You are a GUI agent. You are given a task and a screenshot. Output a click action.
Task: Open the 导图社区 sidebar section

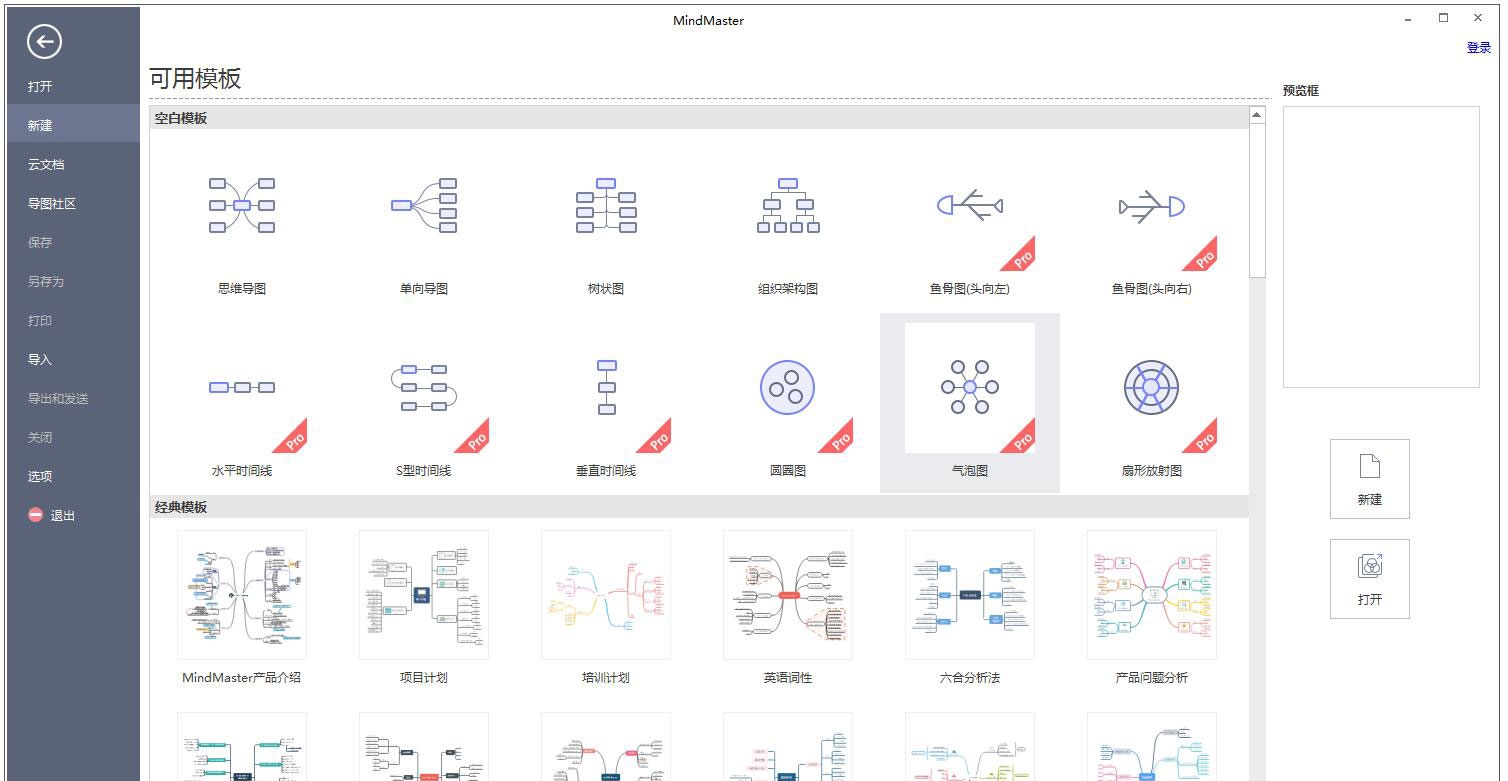pos(51,203)
